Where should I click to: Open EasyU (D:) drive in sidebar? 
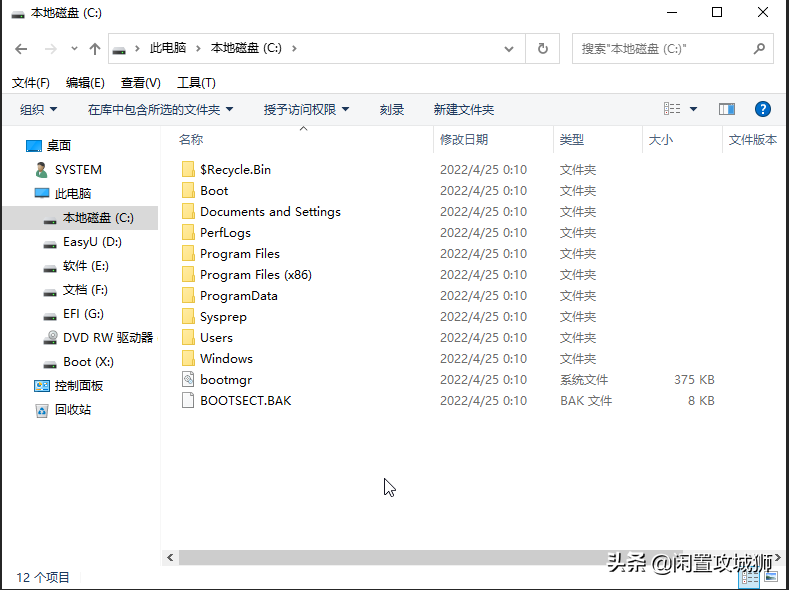coord(92,242)
